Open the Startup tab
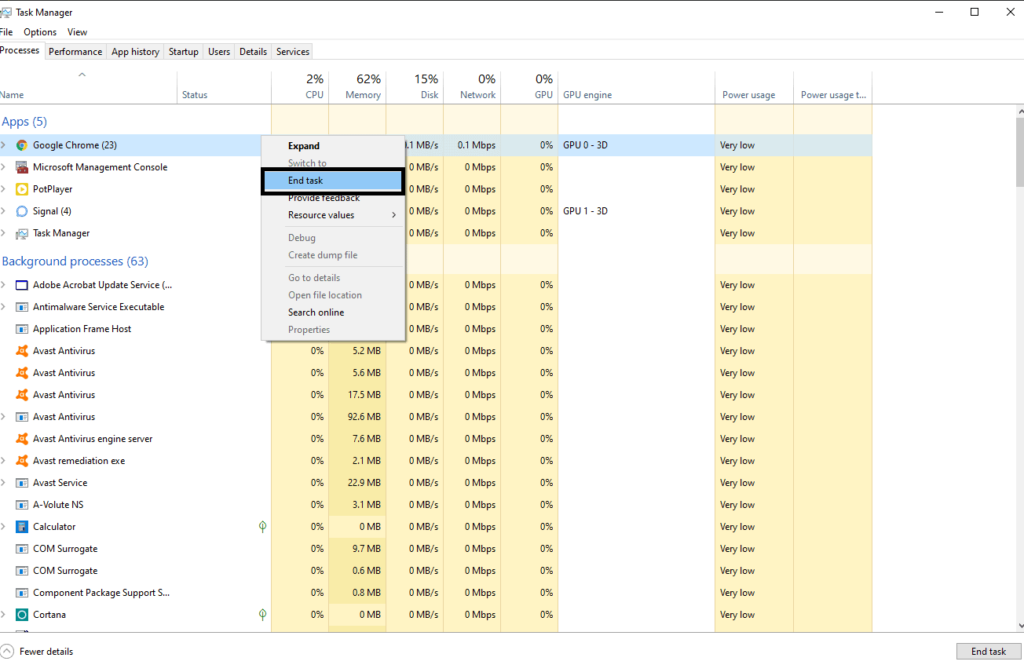 coord(183,51)
